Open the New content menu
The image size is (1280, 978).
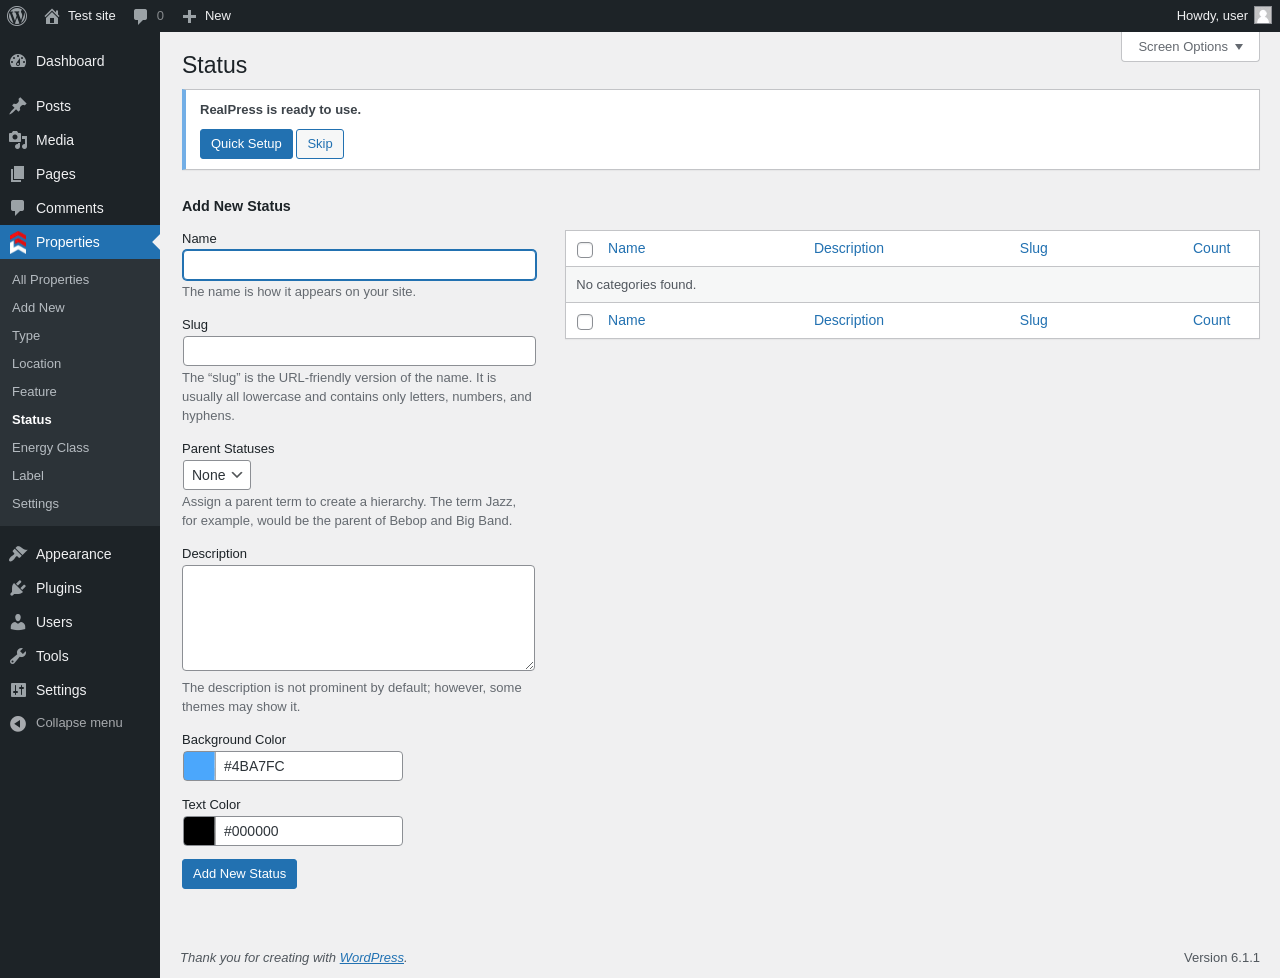(x=207, y=16)
